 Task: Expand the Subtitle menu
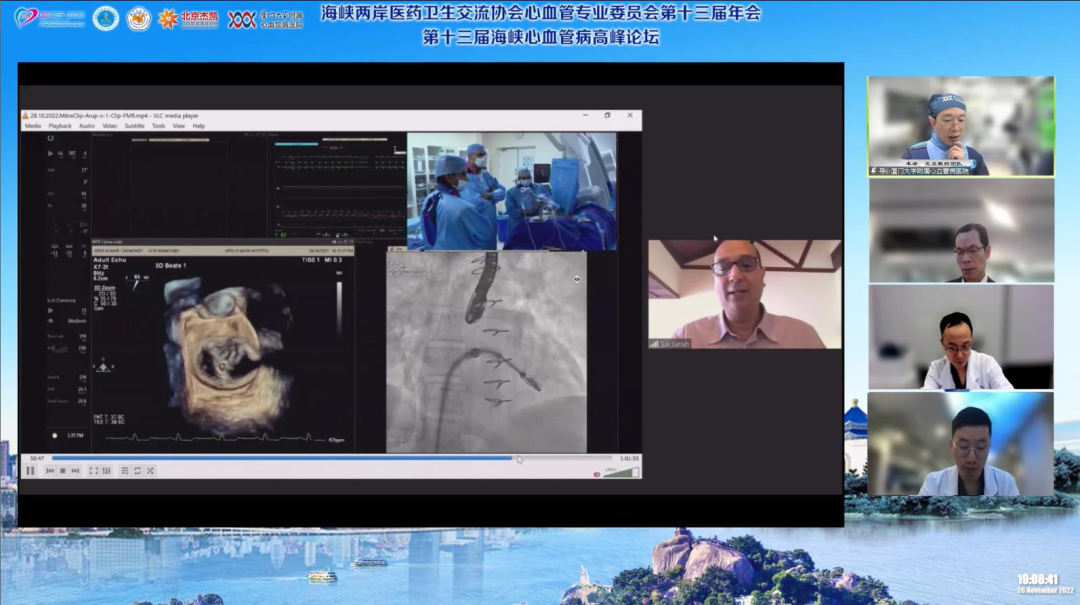[x=134, y=126]
